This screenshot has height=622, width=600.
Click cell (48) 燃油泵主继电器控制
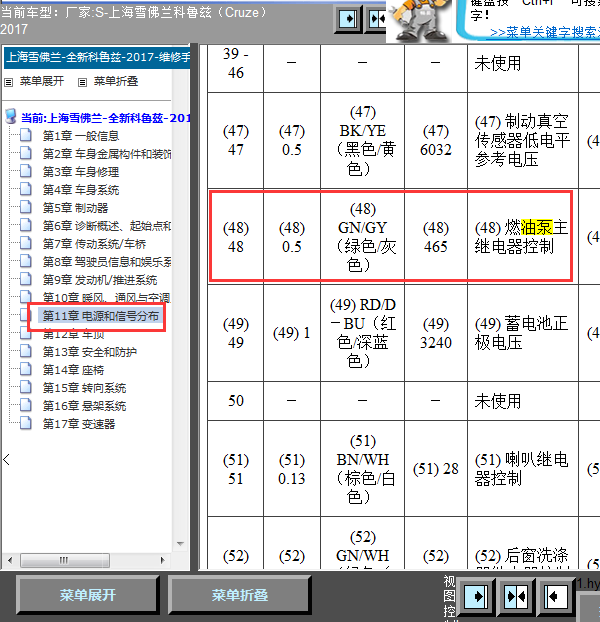pos(522,237)
